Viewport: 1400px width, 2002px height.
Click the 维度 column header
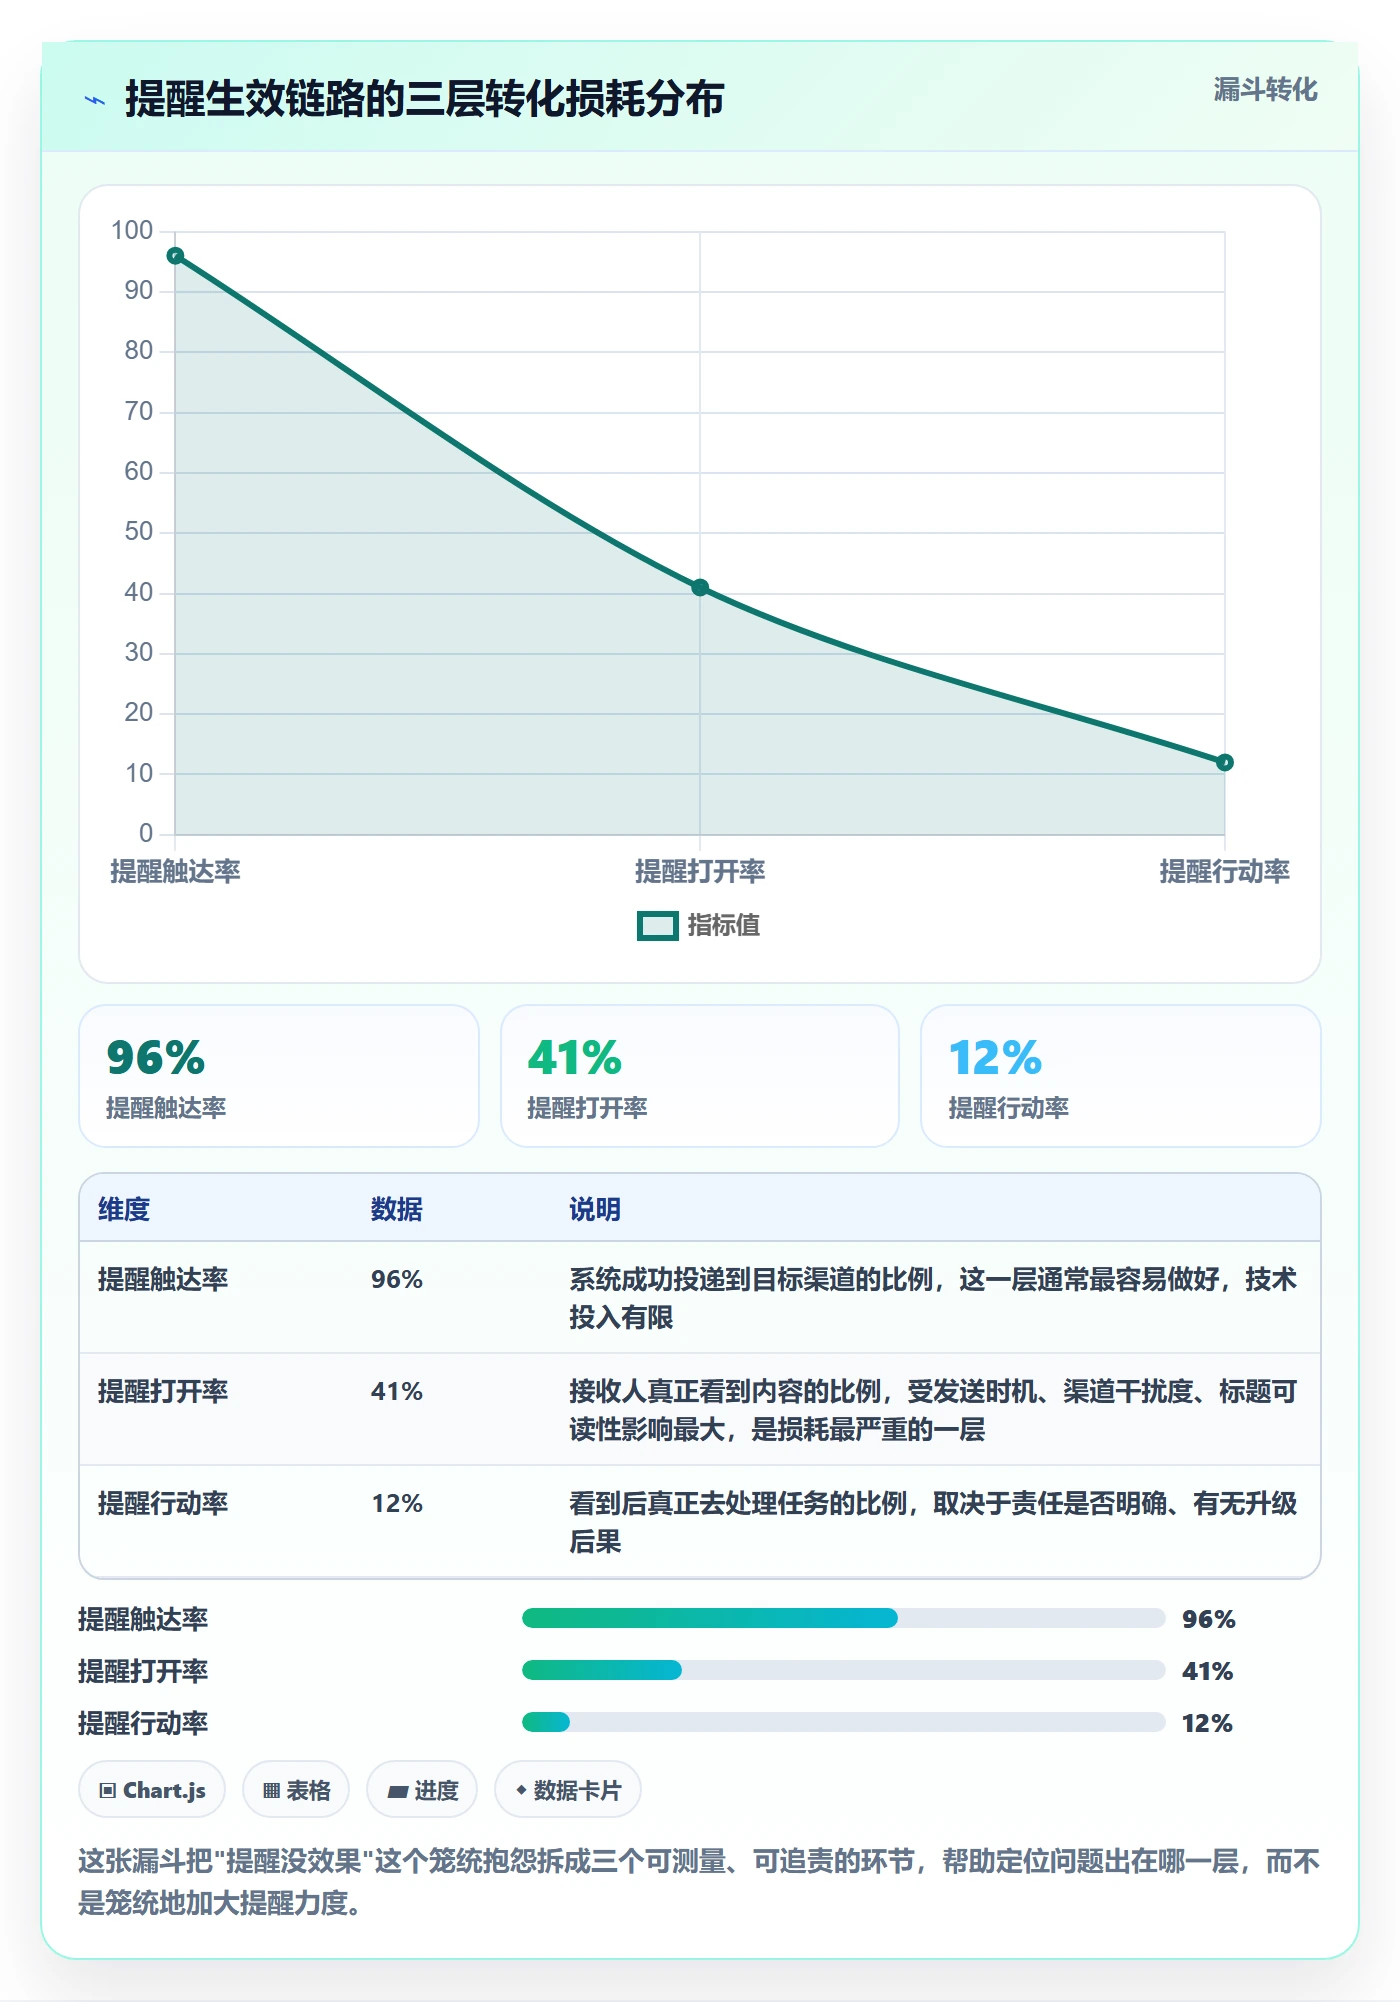click(124, 1209)
